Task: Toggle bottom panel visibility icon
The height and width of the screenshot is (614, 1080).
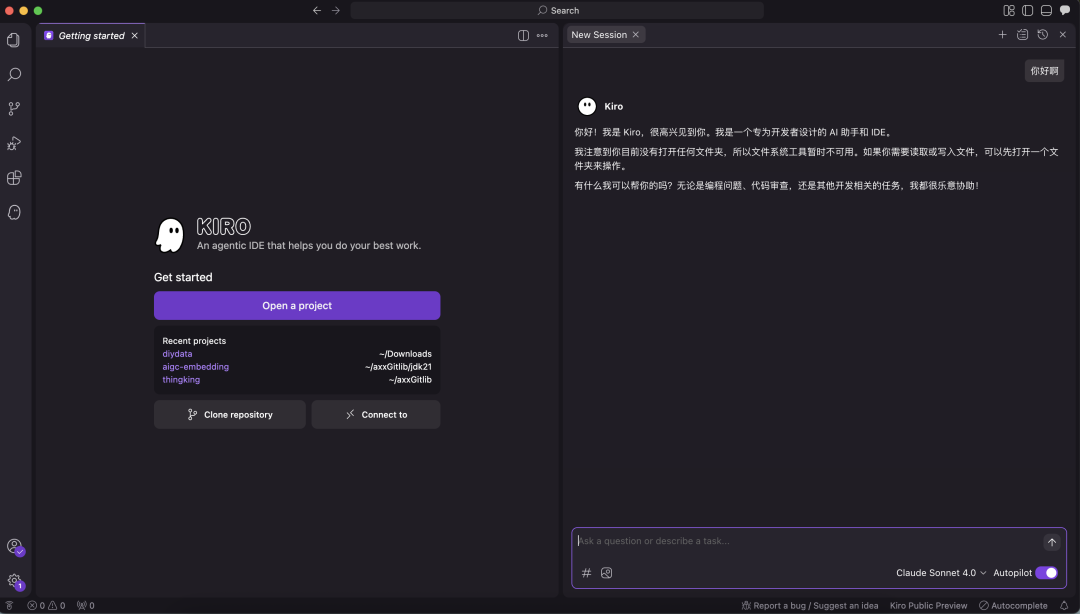Action: point(1046,10)
